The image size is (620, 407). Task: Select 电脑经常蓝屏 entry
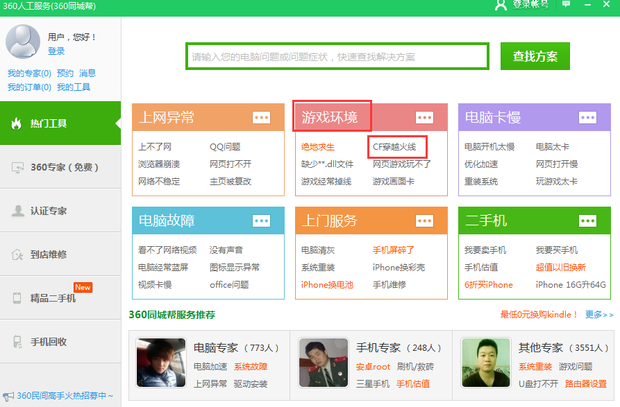click(x=163, y=267)
